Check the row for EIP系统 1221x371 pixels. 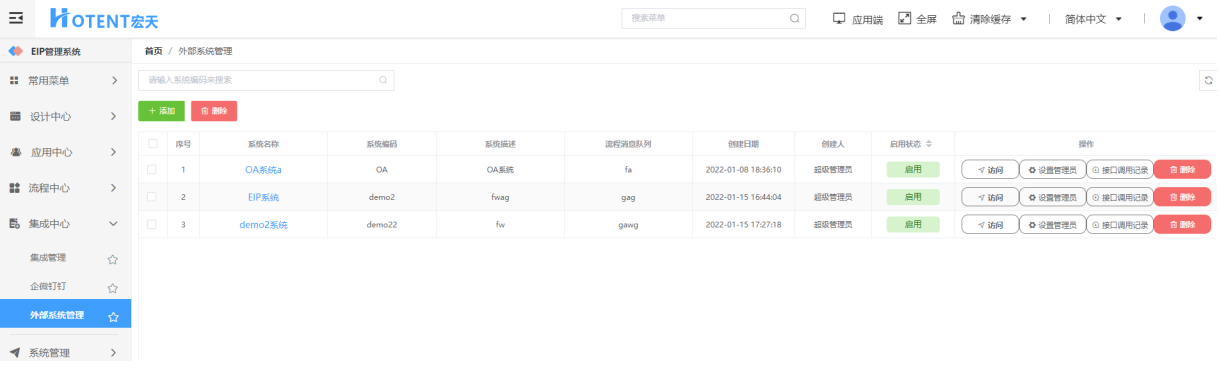[x=152, y=197]
